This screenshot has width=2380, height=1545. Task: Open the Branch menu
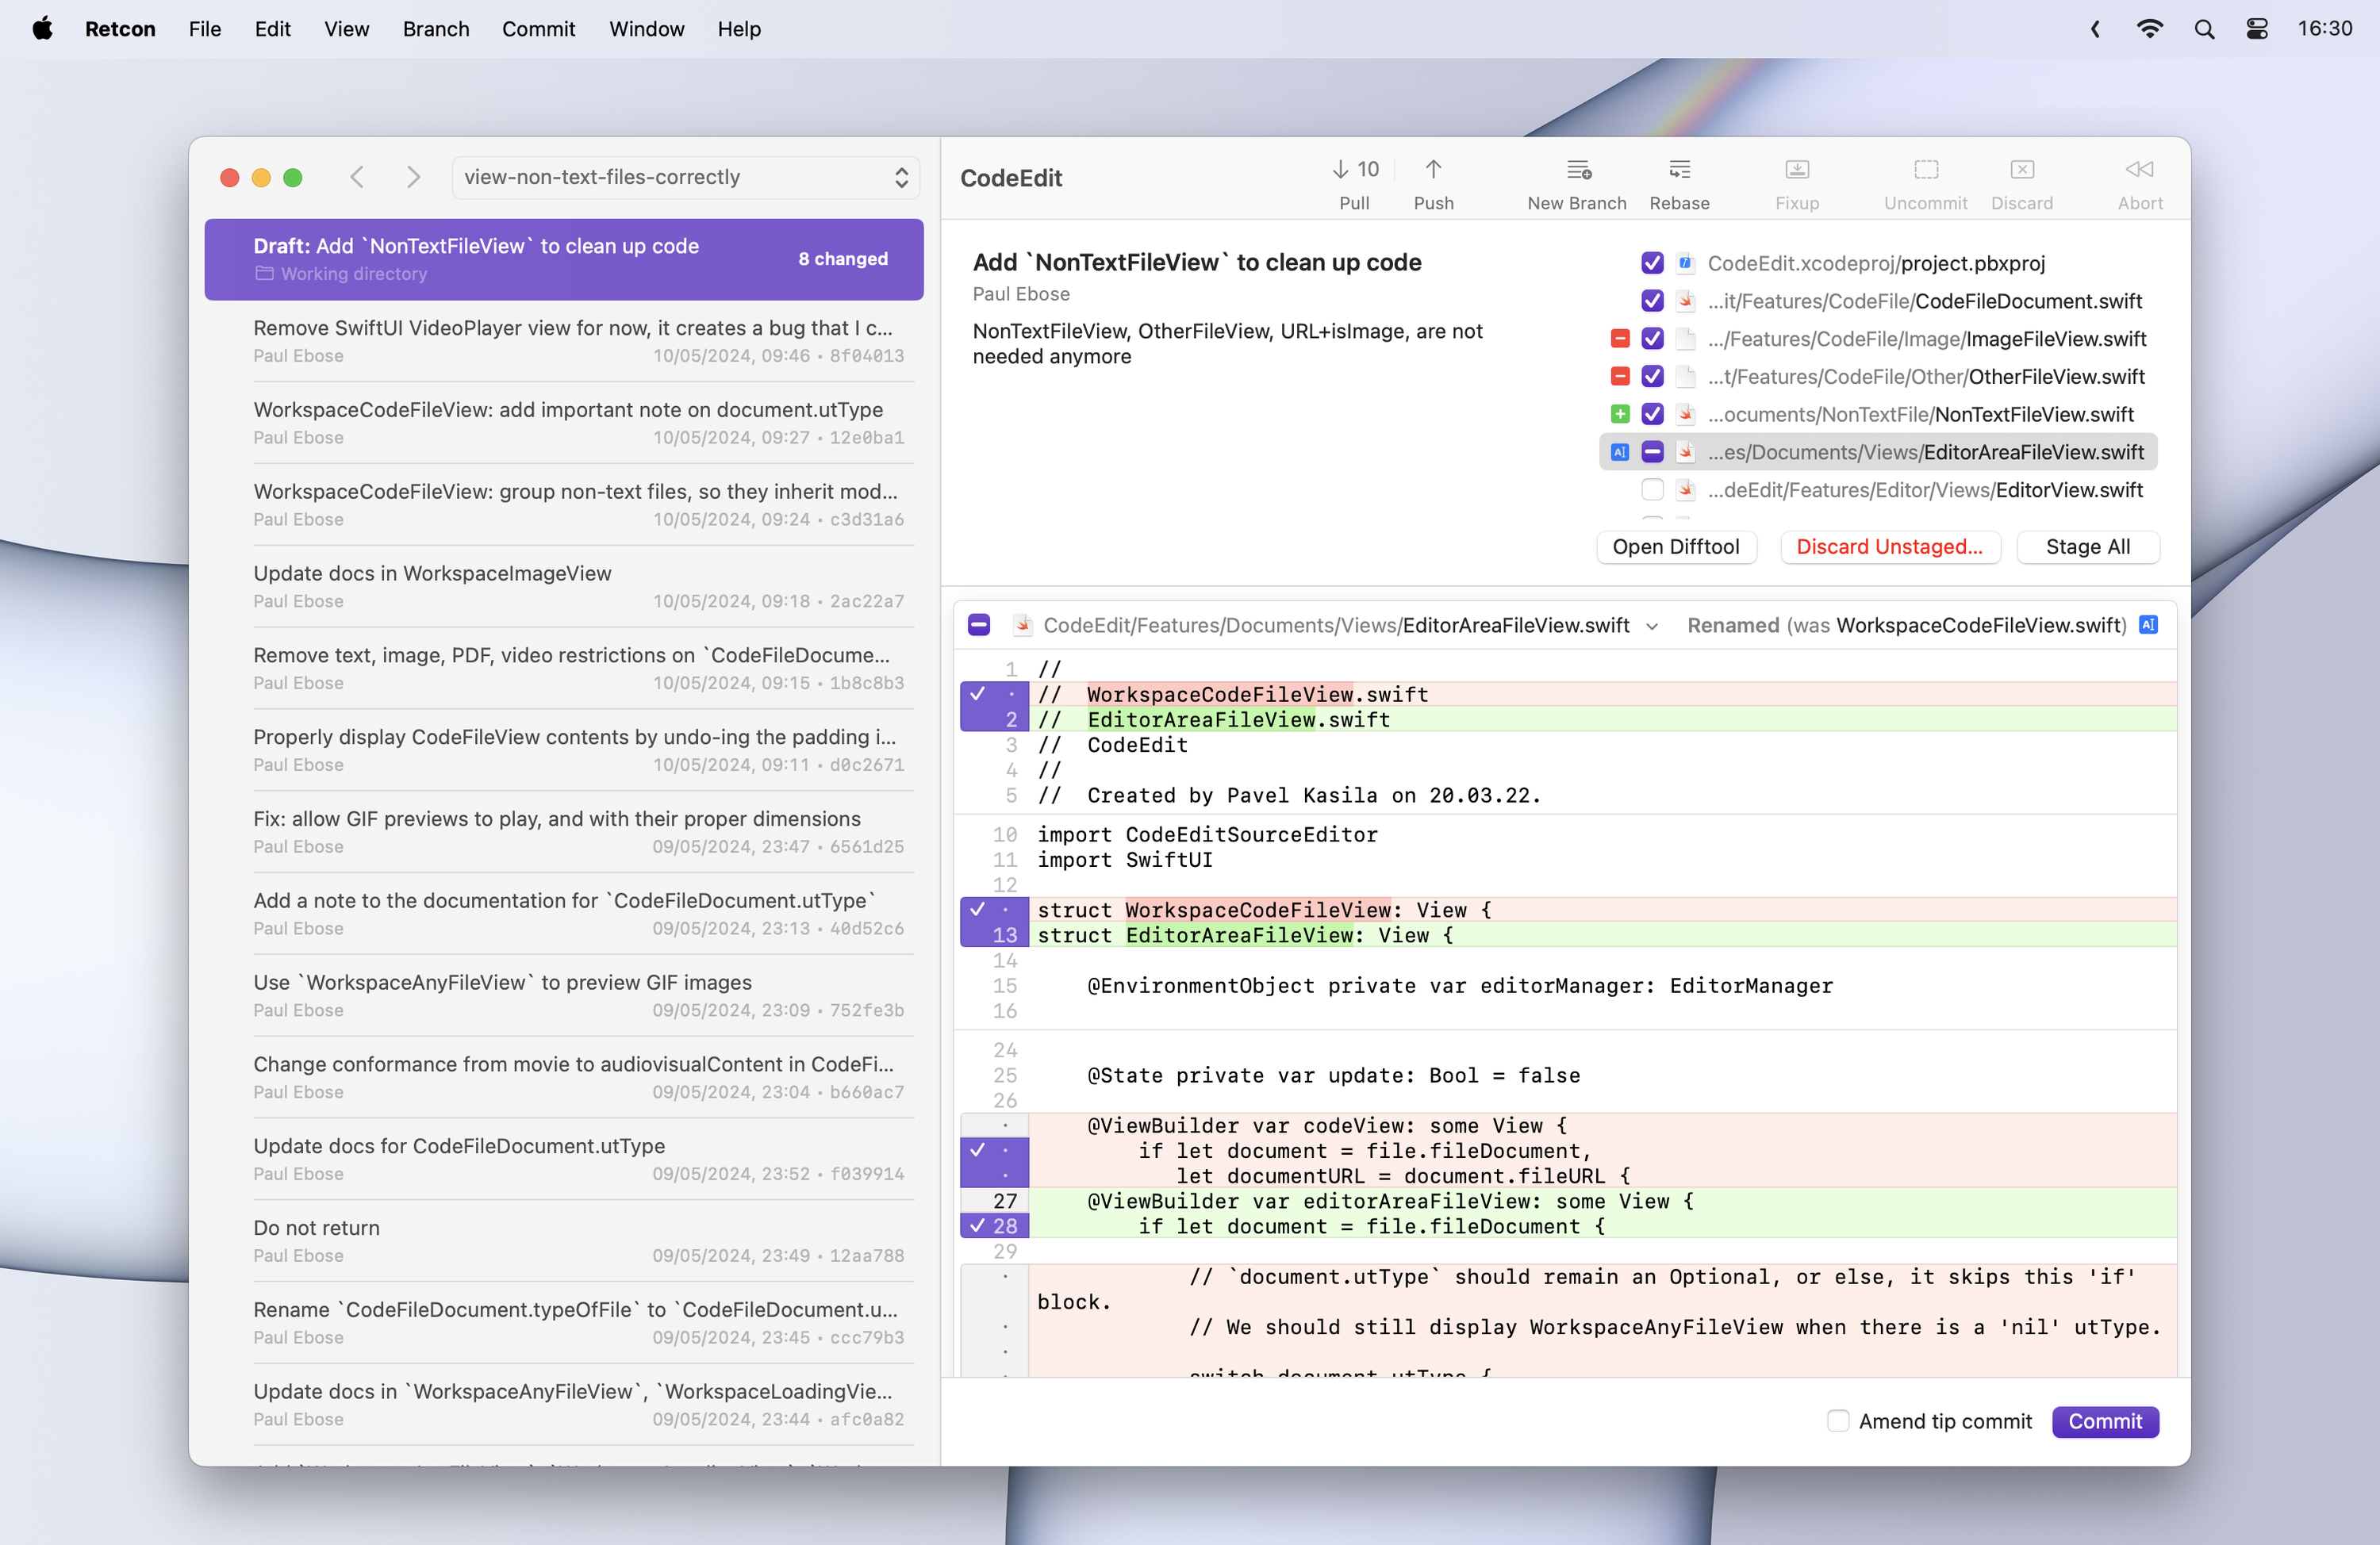[435, 29]
